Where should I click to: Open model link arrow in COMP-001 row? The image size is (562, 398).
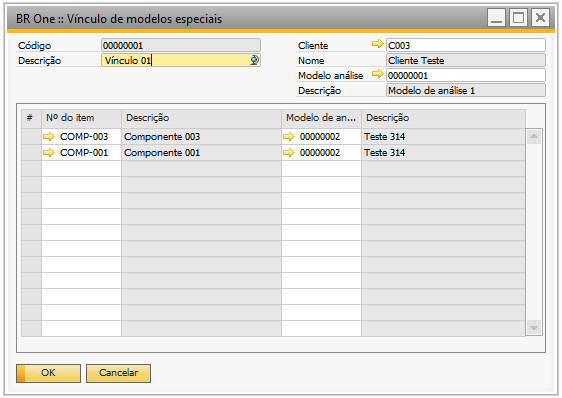(289, 153)
